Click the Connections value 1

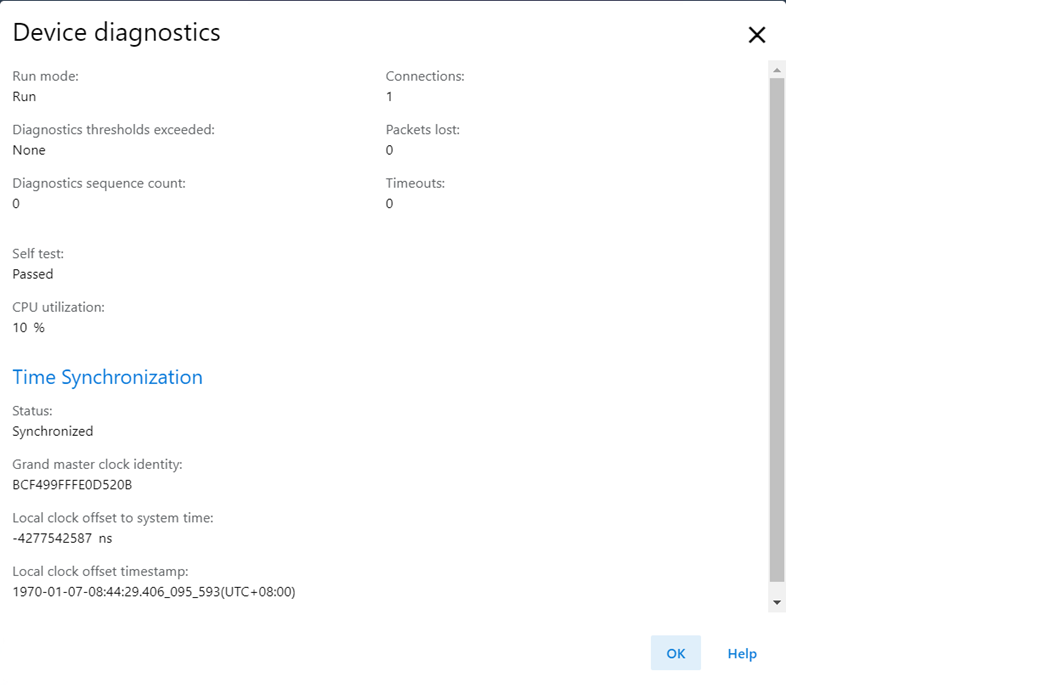click(389, 96)
